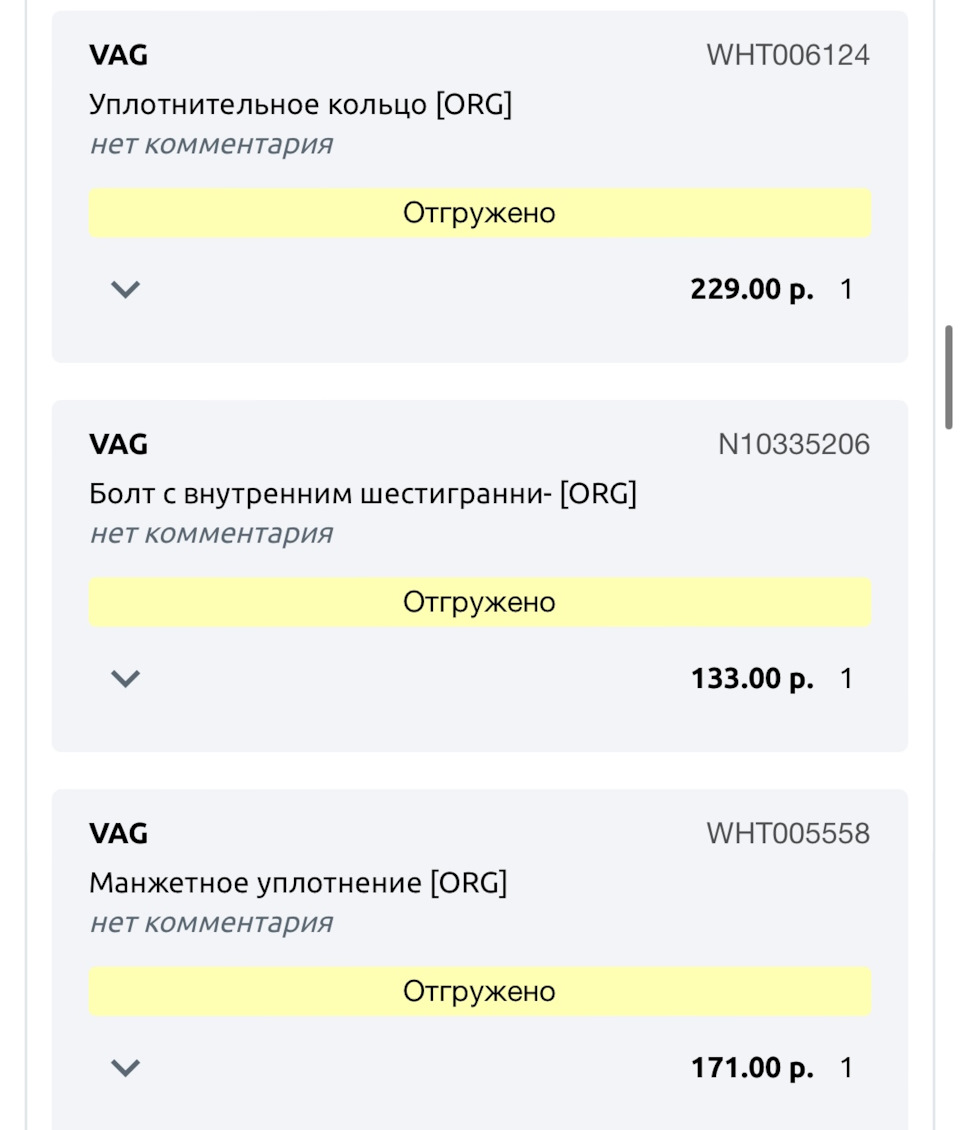
Task: Click the 171.00 р. price
Action: coord(751,1068)
